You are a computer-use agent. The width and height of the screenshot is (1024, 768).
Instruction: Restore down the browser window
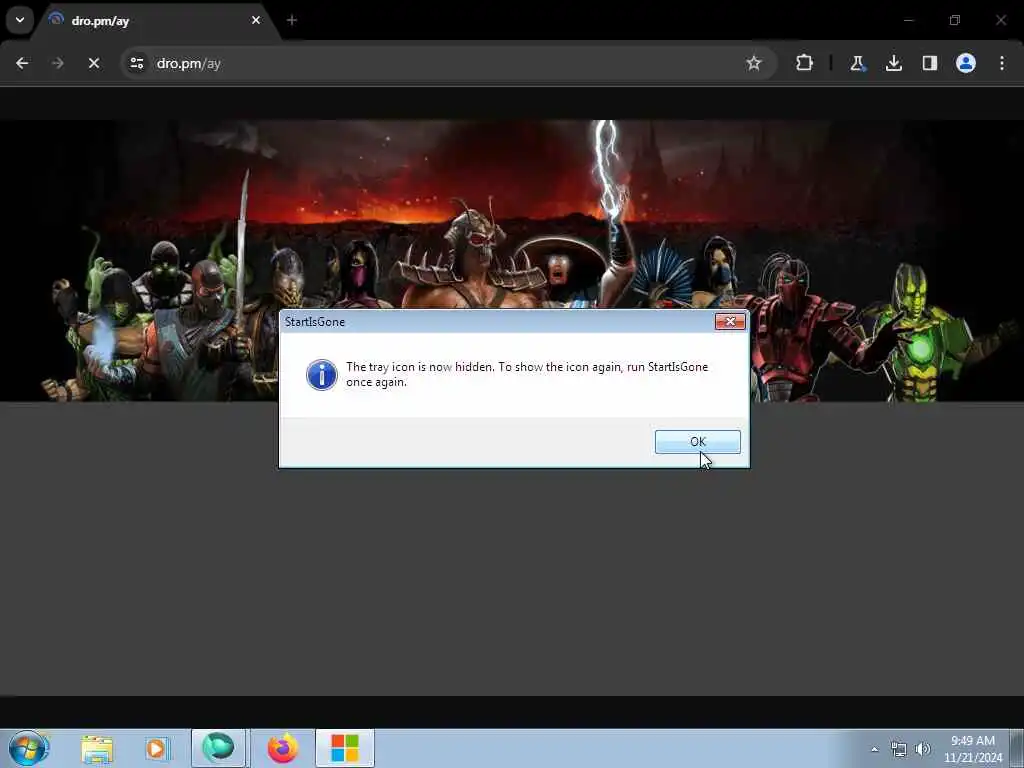pyautogui.click(x=955, y=20)
